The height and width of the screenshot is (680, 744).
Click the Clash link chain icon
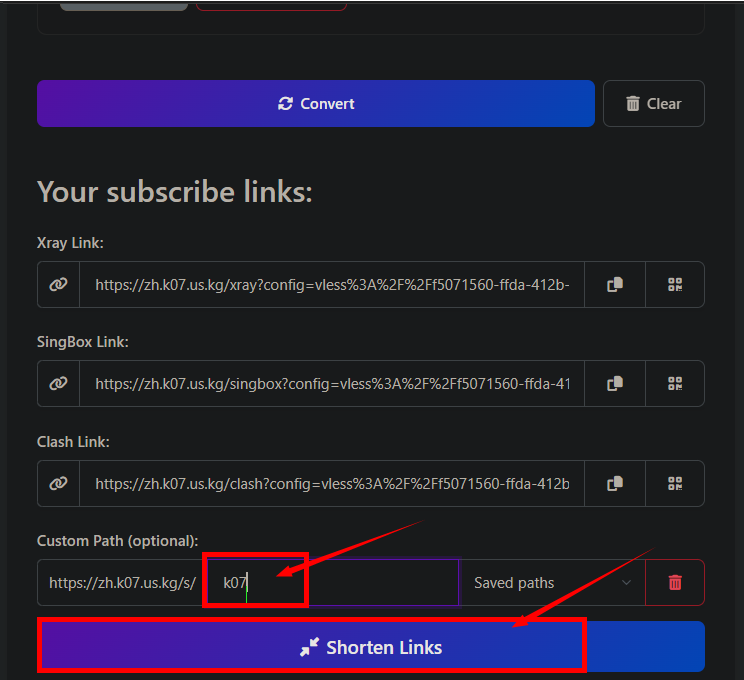(59, 484)
